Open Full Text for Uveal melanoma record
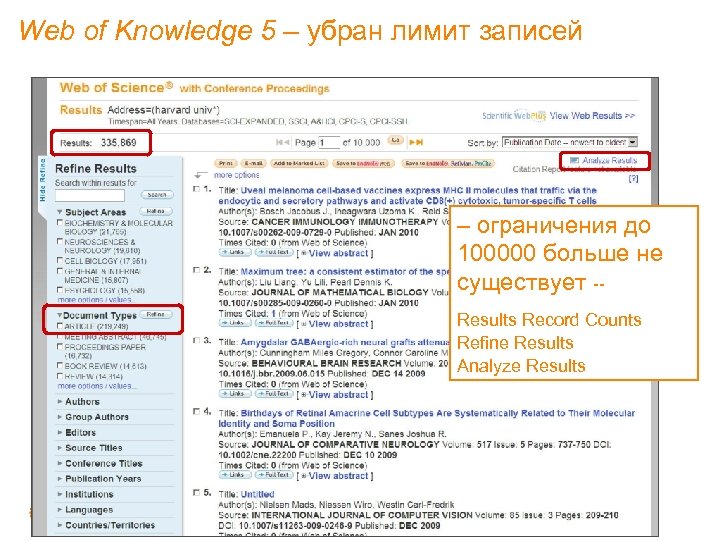Screen dimensions: 720x540 274,252
